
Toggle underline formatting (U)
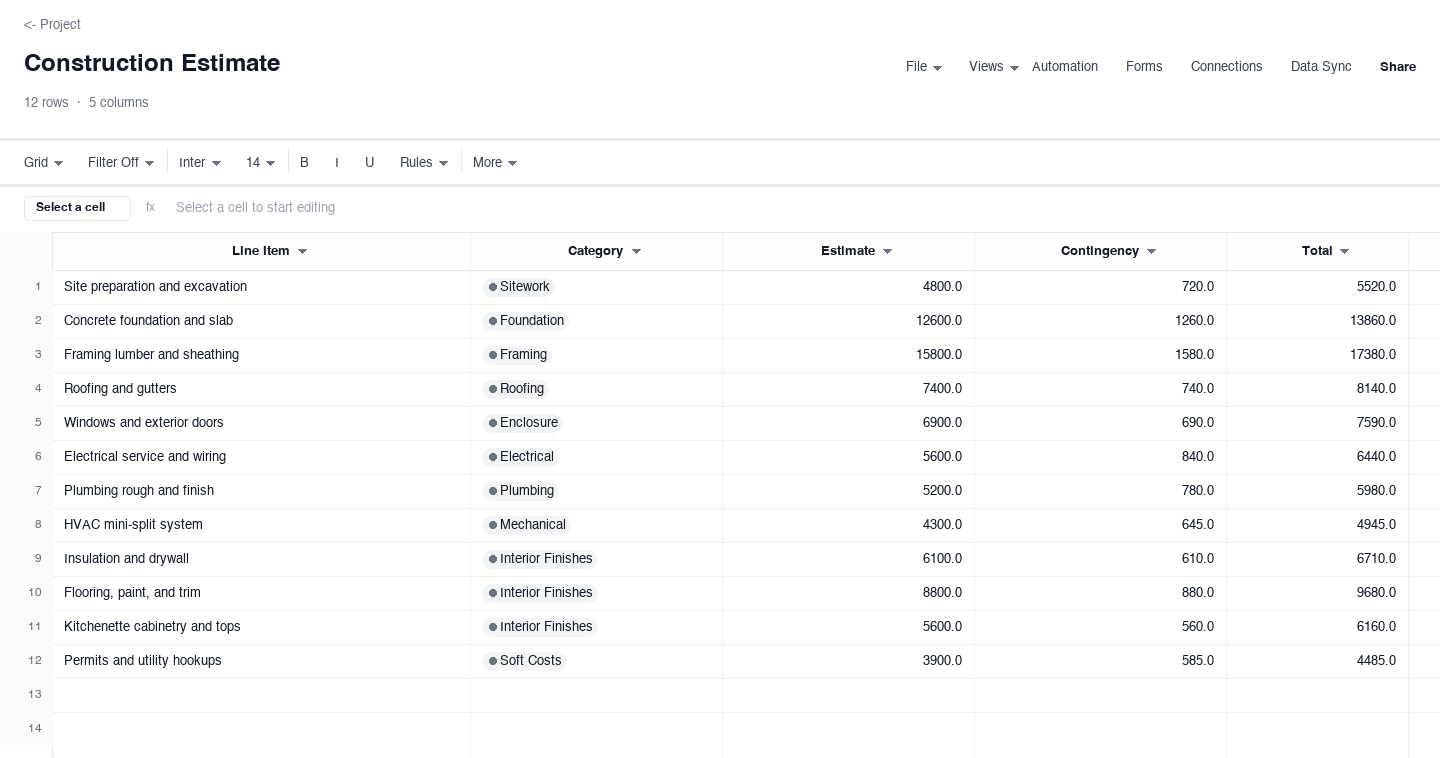(369, 162)
